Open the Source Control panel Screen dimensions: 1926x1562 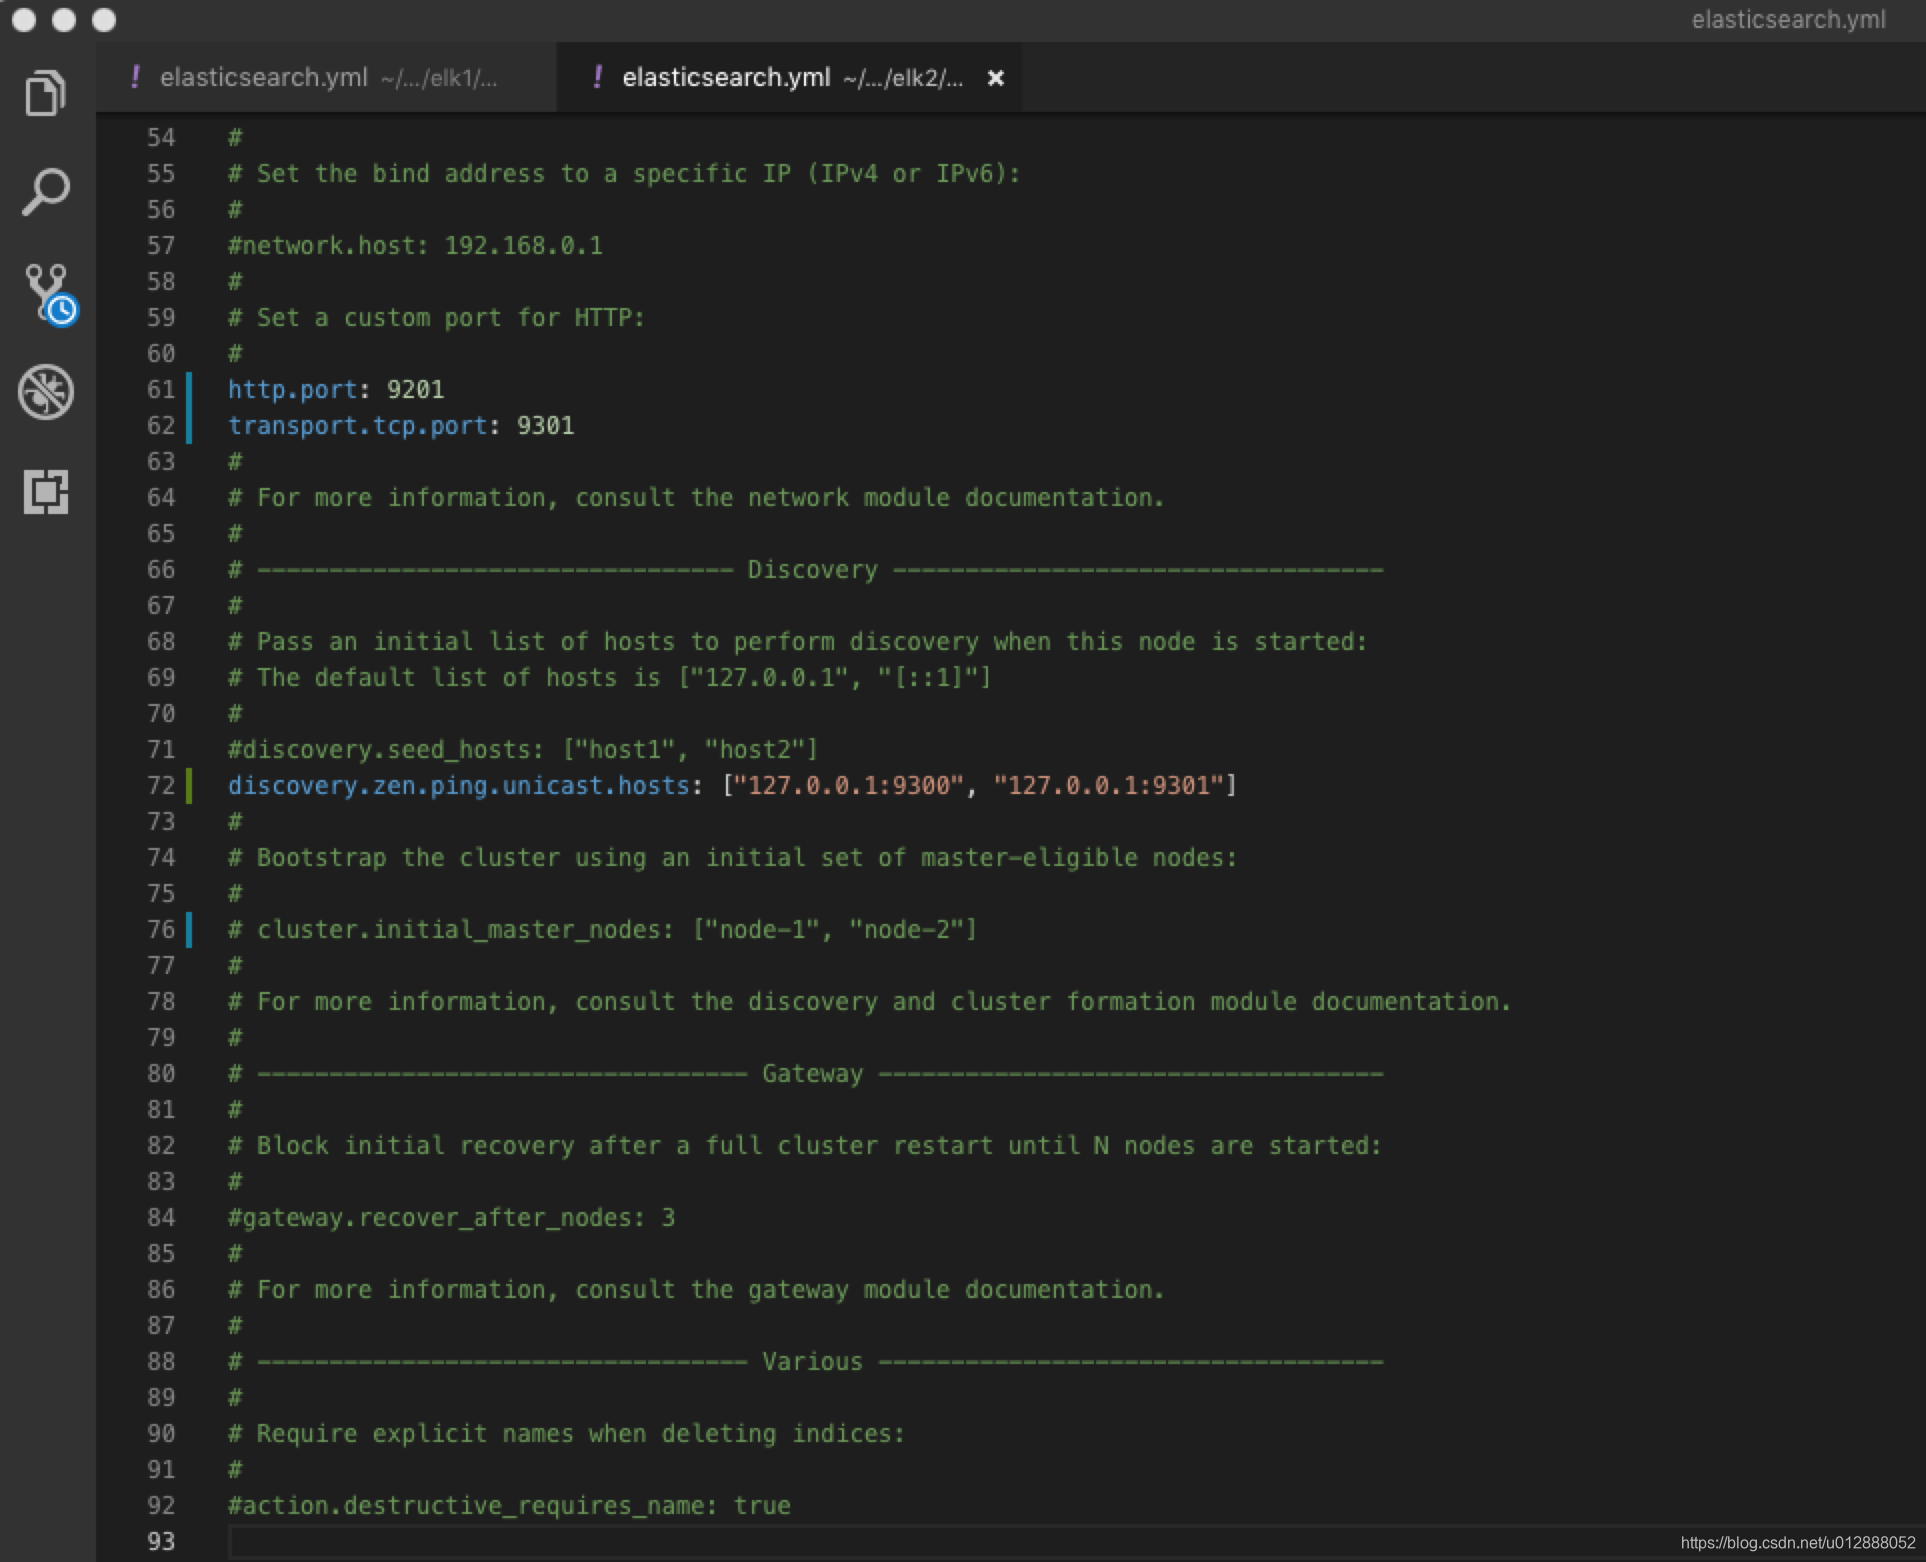click(x=50, y=293)
